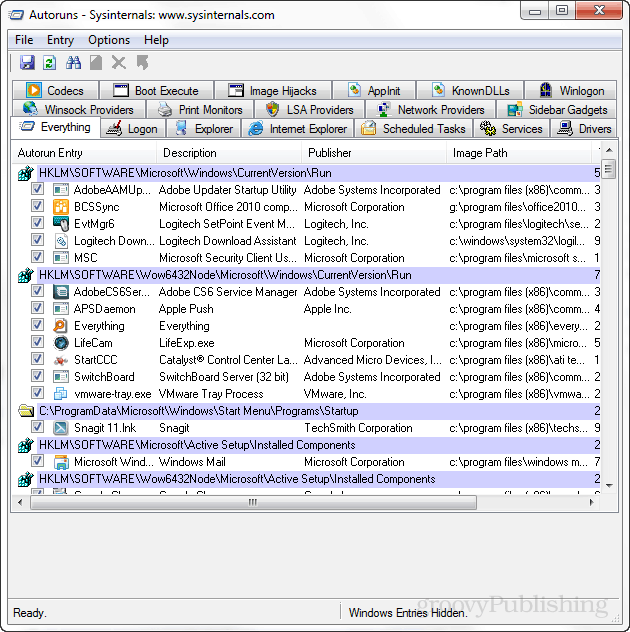630x632 pixels.
Task: Switch to the Scheduled Tasks tab
Action: [x=414, y=129]
